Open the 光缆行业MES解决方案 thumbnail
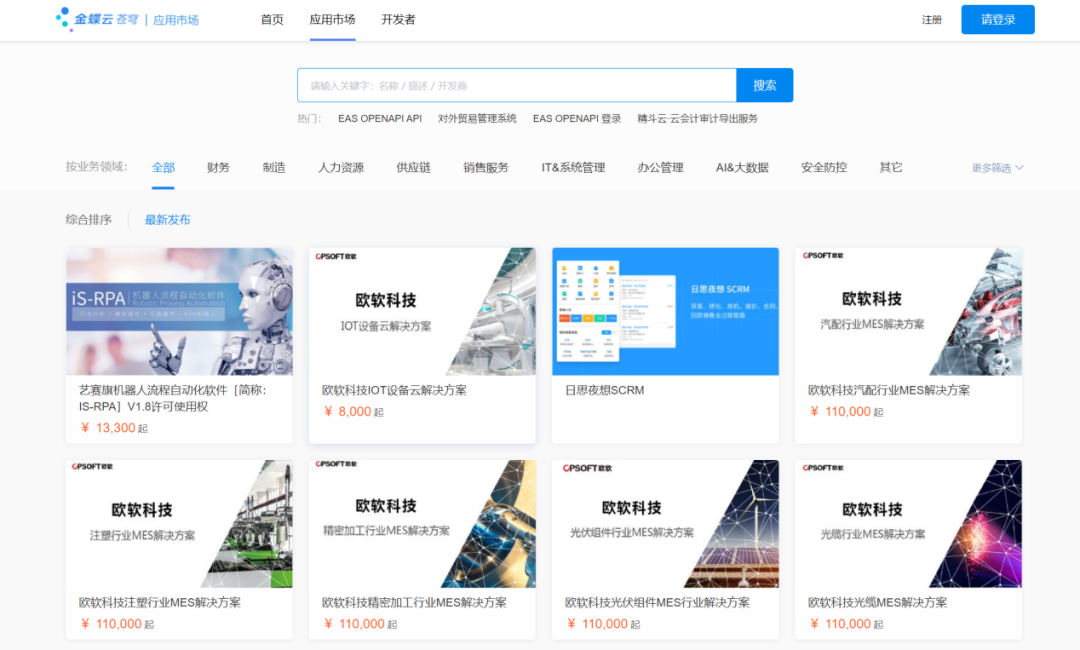 (x=908, y=523)
